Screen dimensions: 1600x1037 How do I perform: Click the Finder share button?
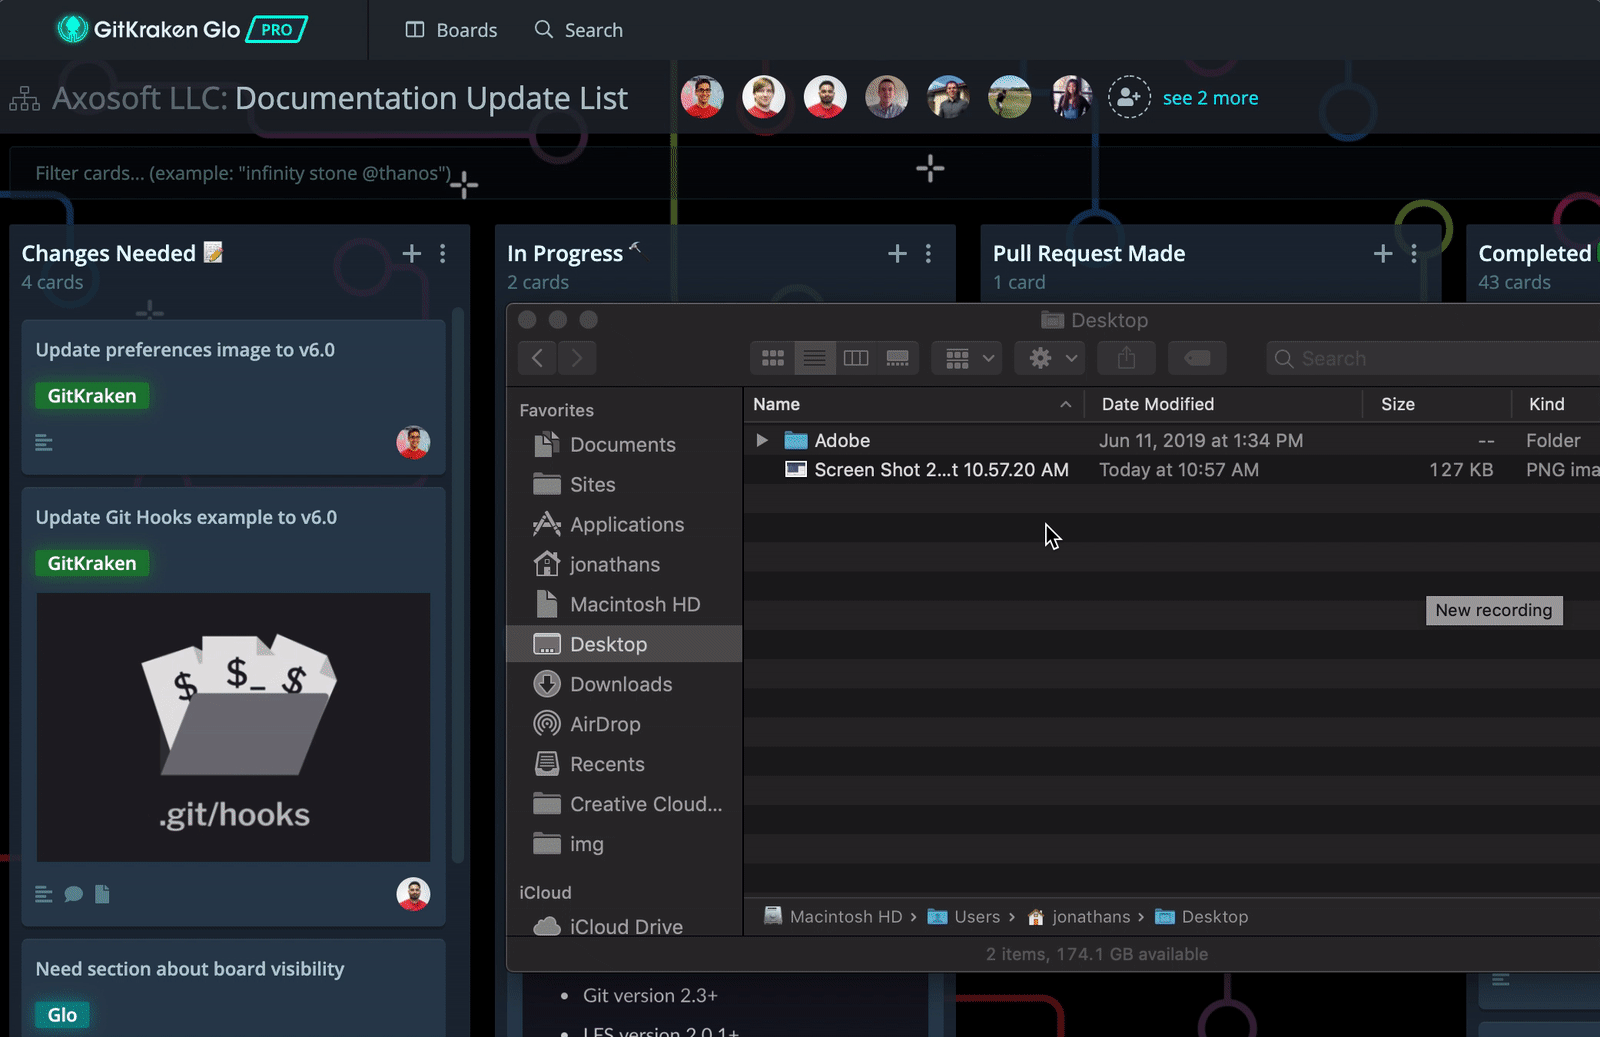coord(1126,358)
